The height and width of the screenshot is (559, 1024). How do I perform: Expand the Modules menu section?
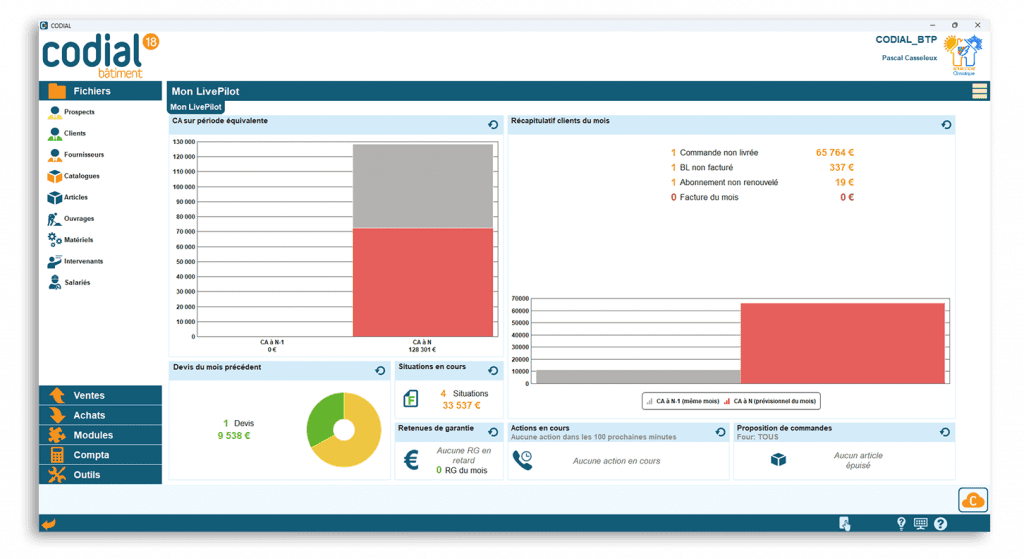click(x=101, y=435)
